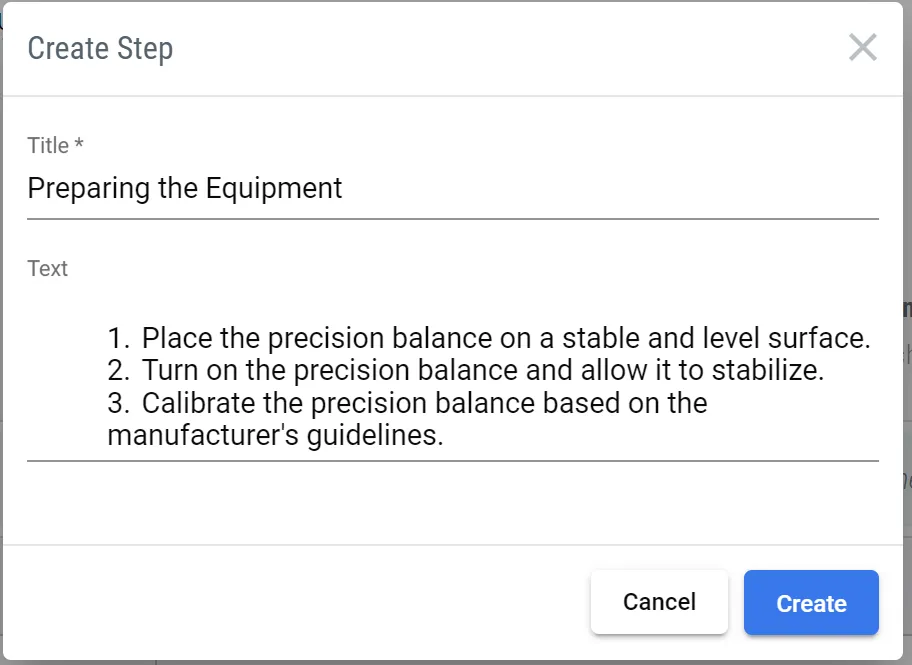Click the "Create Step" dialog heading

[x=100, y=48]
